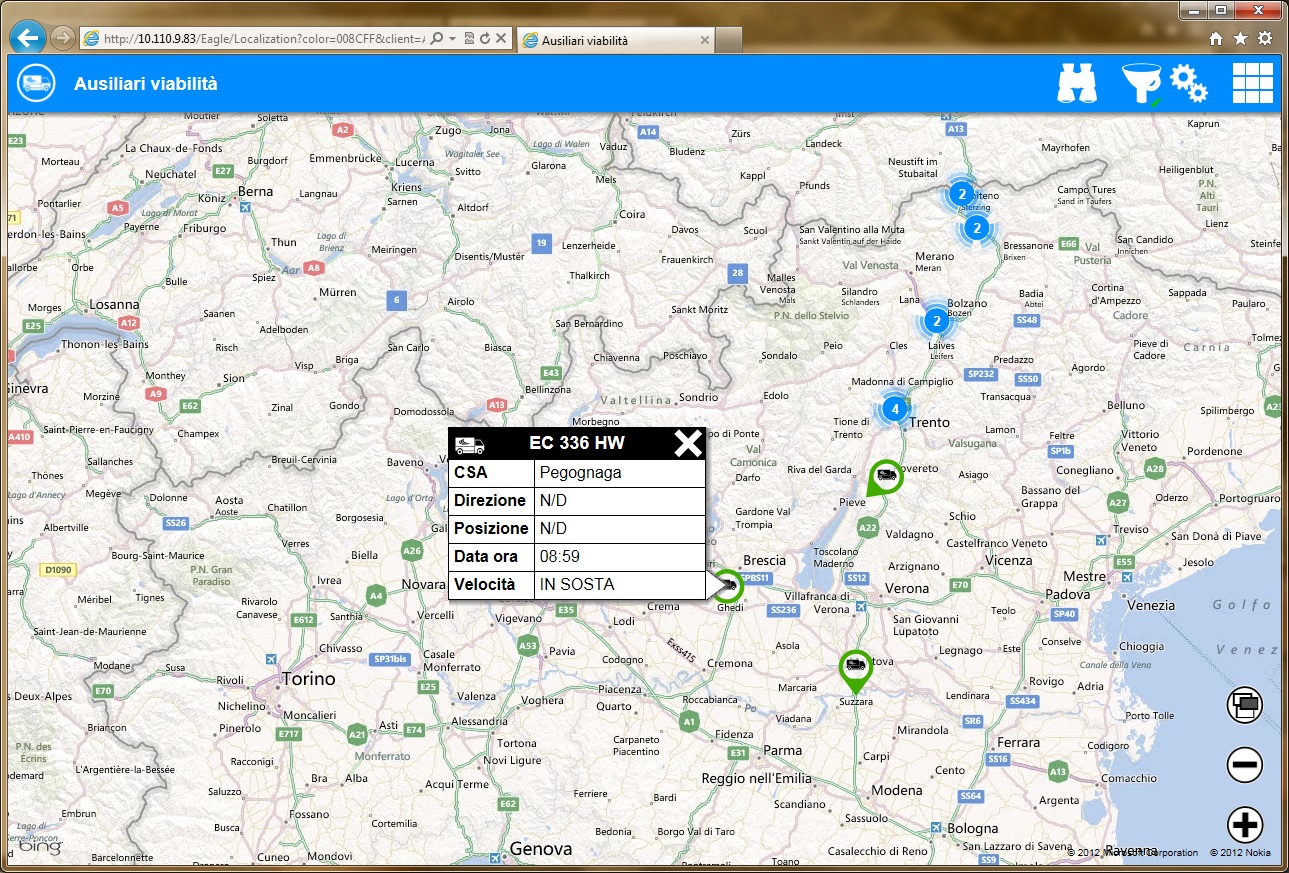Click the Berna city label on map
The image size is (1289, 873).
256,191
